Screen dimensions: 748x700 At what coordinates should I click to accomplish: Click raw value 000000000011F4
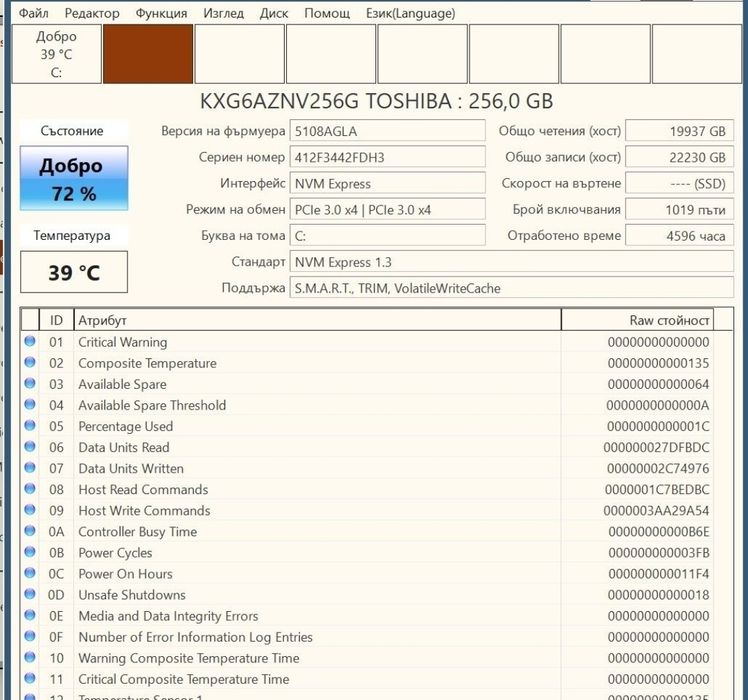[x=659, y=574]
